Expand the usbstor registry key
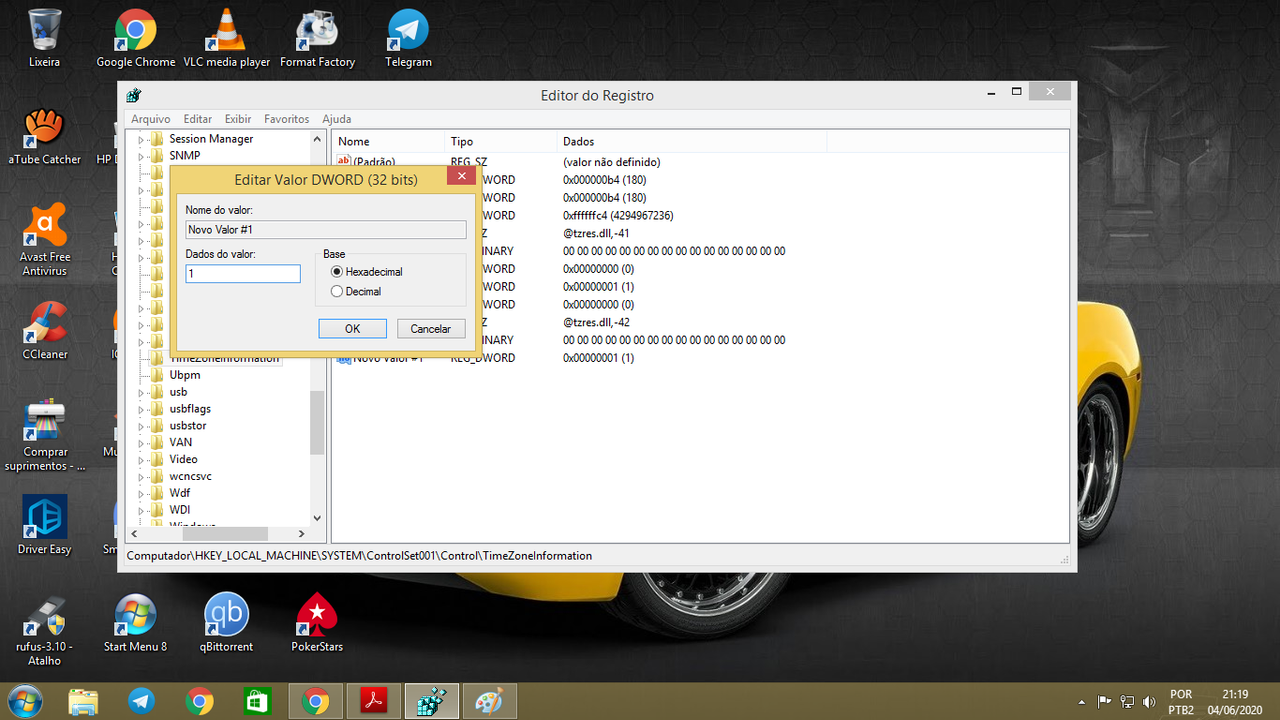 141,426
